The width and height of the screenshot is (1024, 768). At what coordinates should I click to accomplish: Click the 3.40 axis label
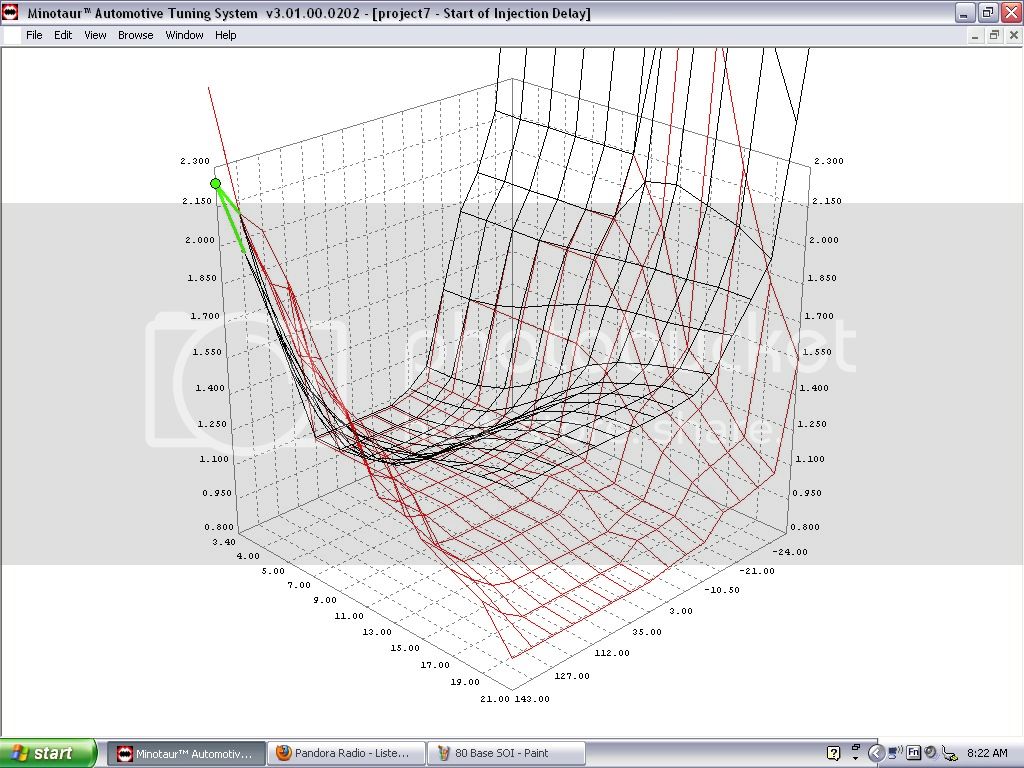coord(224,542)
